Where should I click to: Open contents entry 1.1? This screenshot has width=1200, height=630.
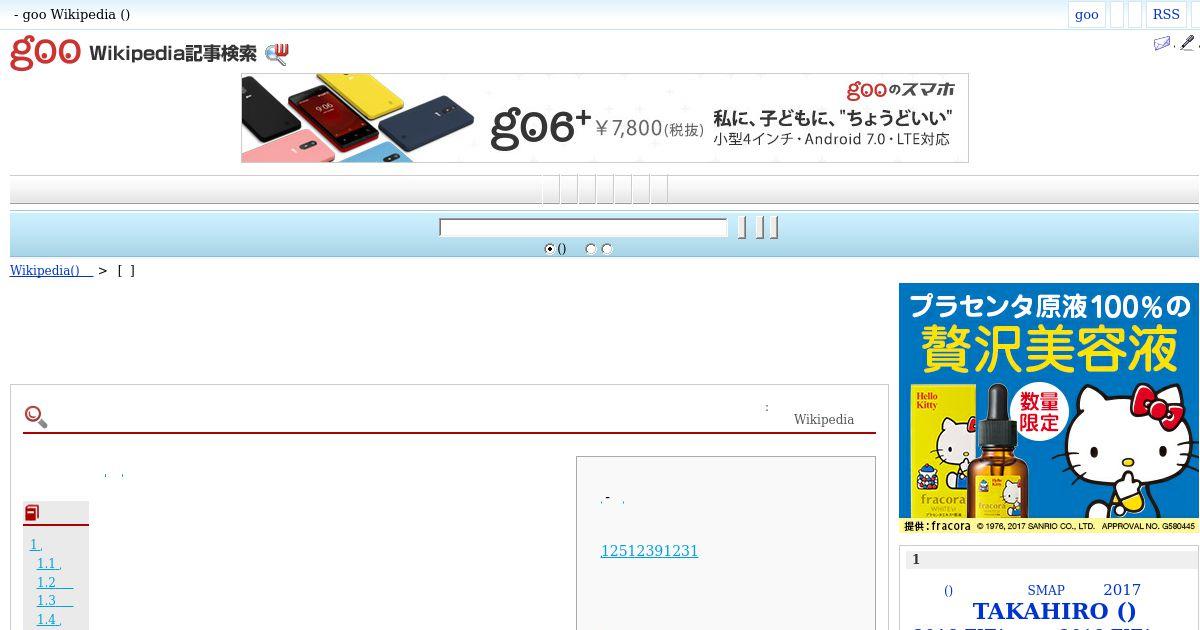coord(49,564)
